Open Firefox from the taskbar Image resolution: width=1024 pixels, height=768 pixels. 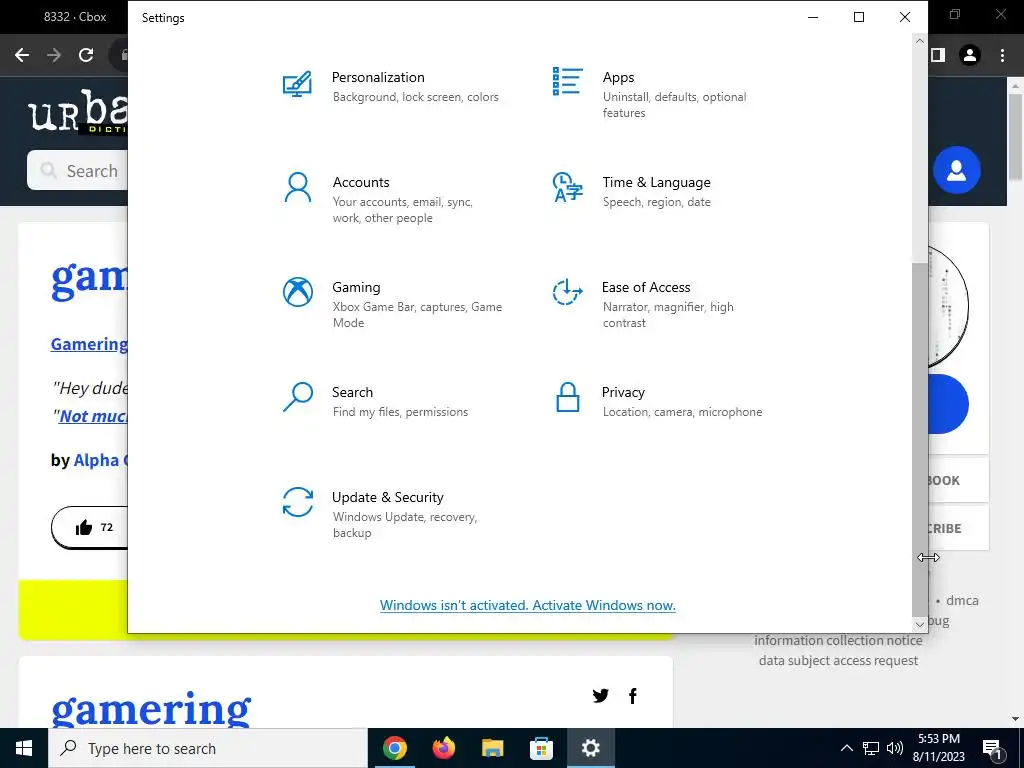[443, 748]
